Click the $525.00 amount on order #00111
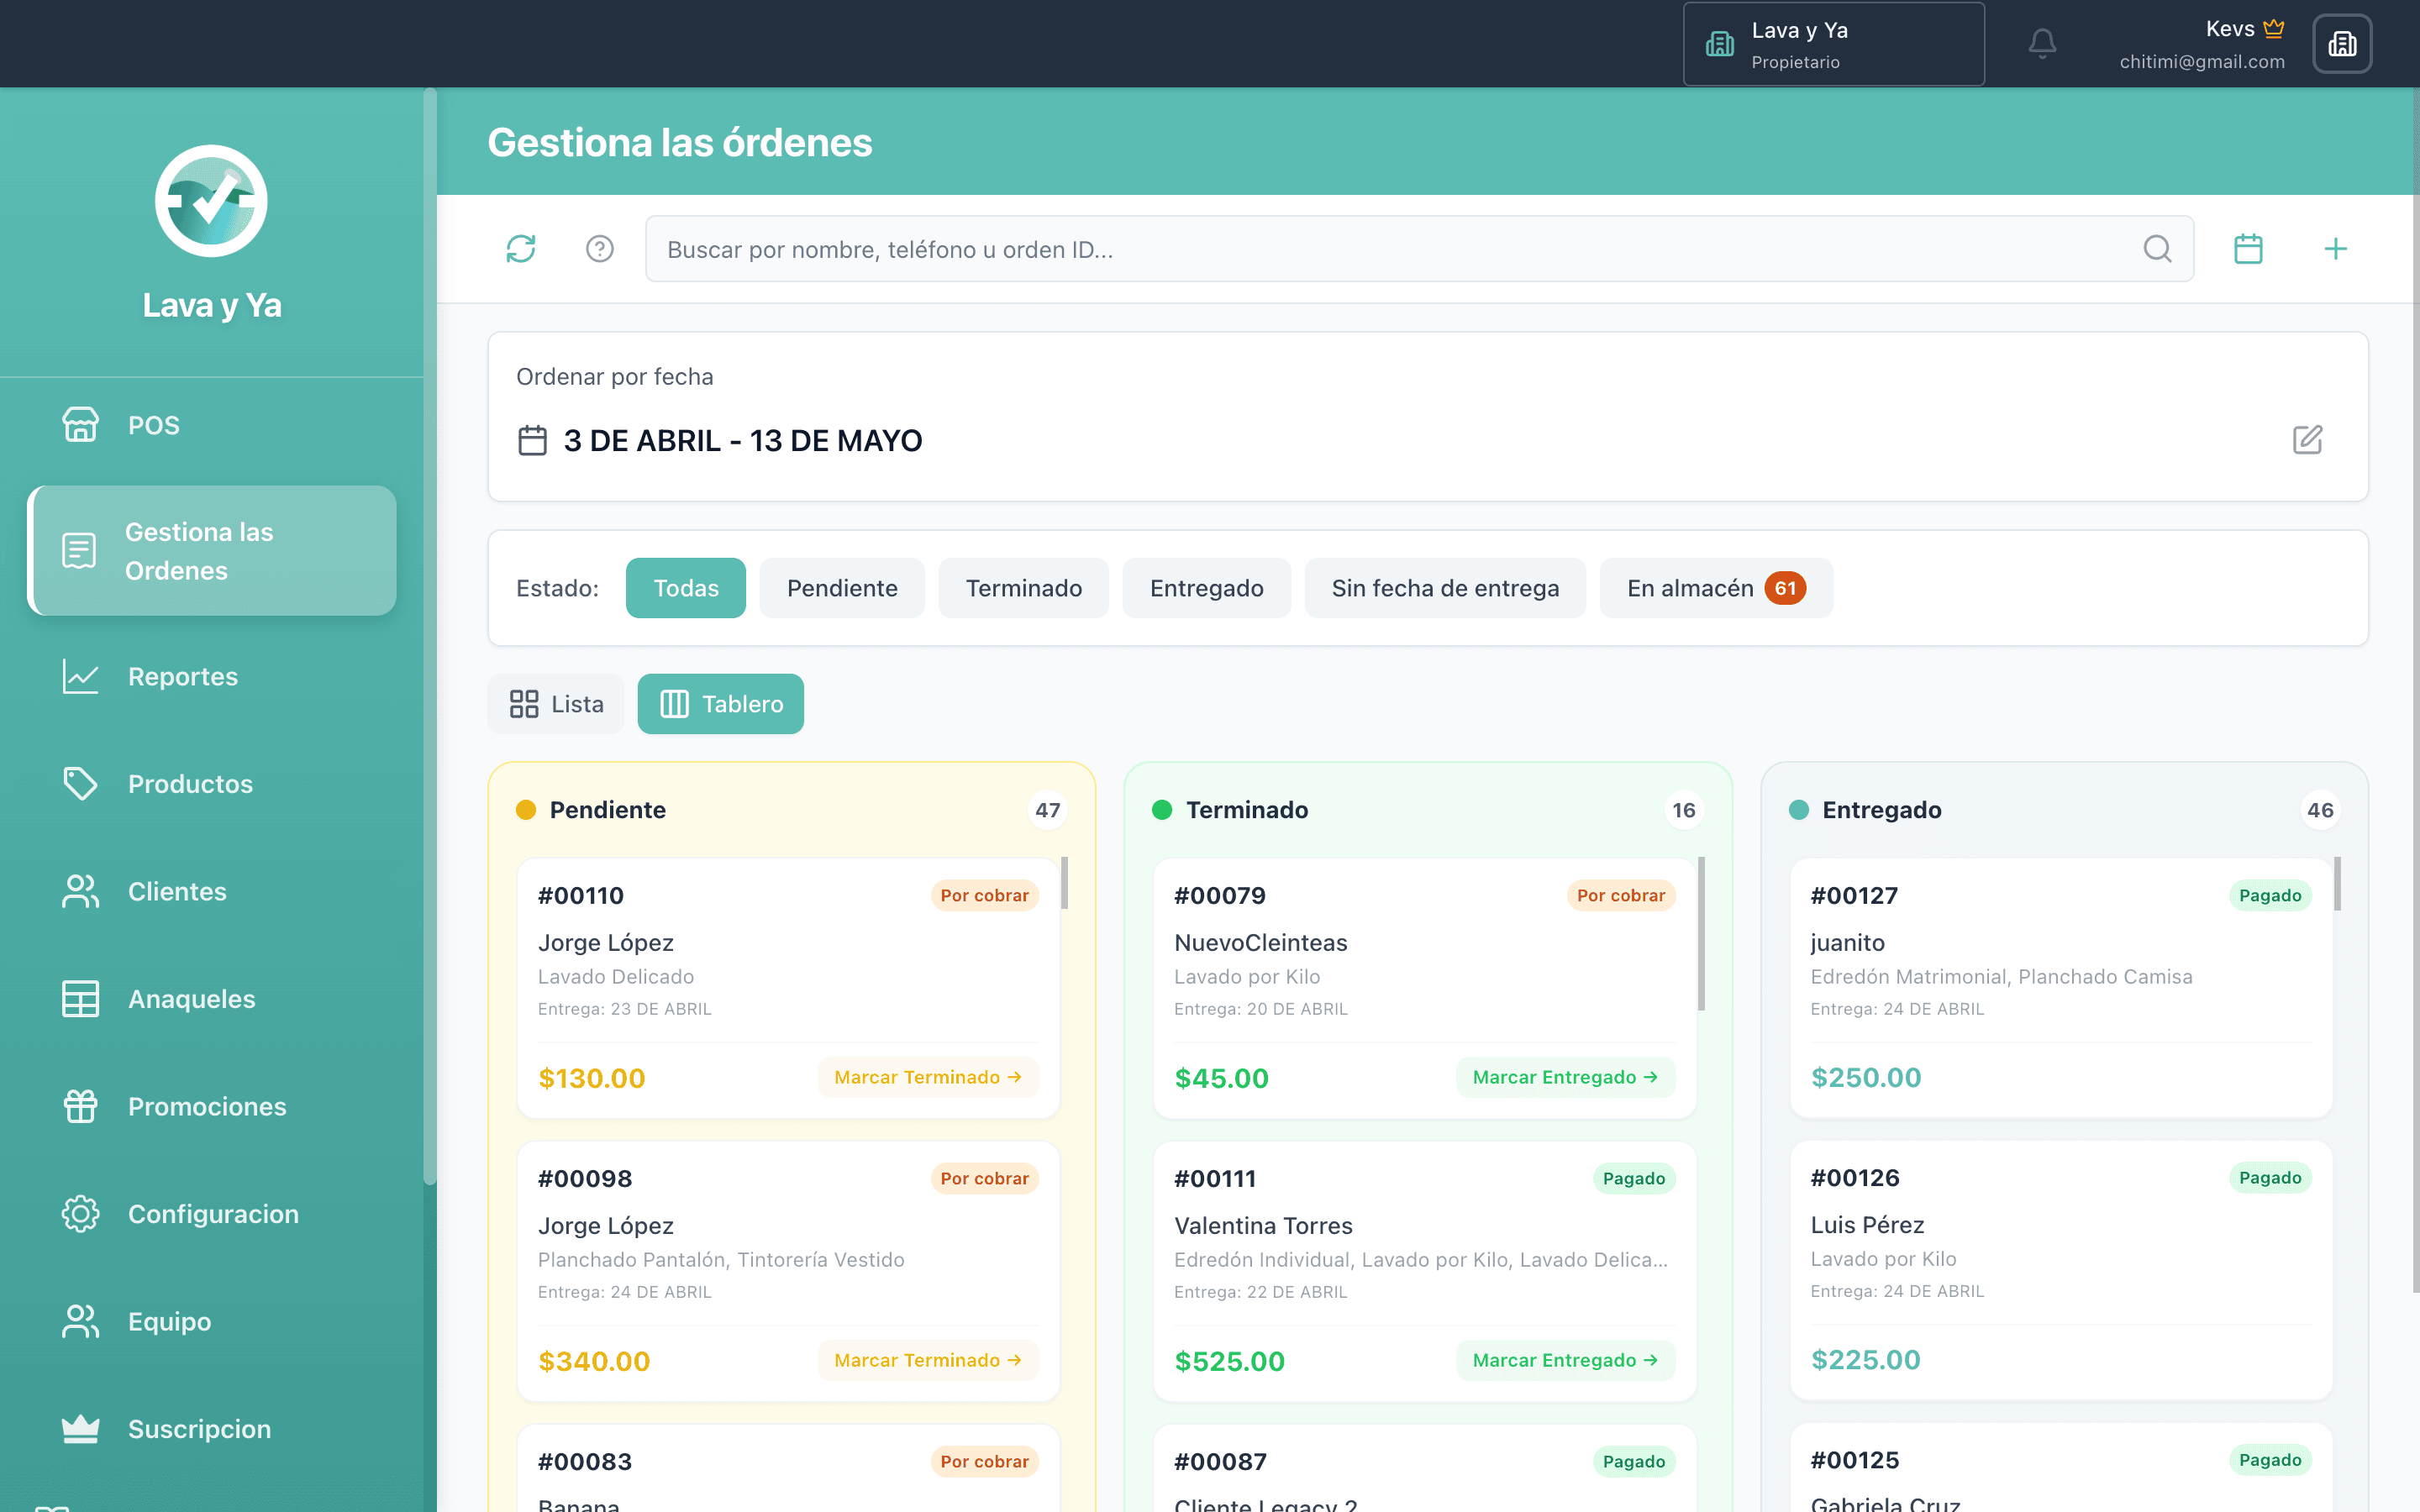The height and width of the screenshot is (1512, 2420). point(1229,1361)
